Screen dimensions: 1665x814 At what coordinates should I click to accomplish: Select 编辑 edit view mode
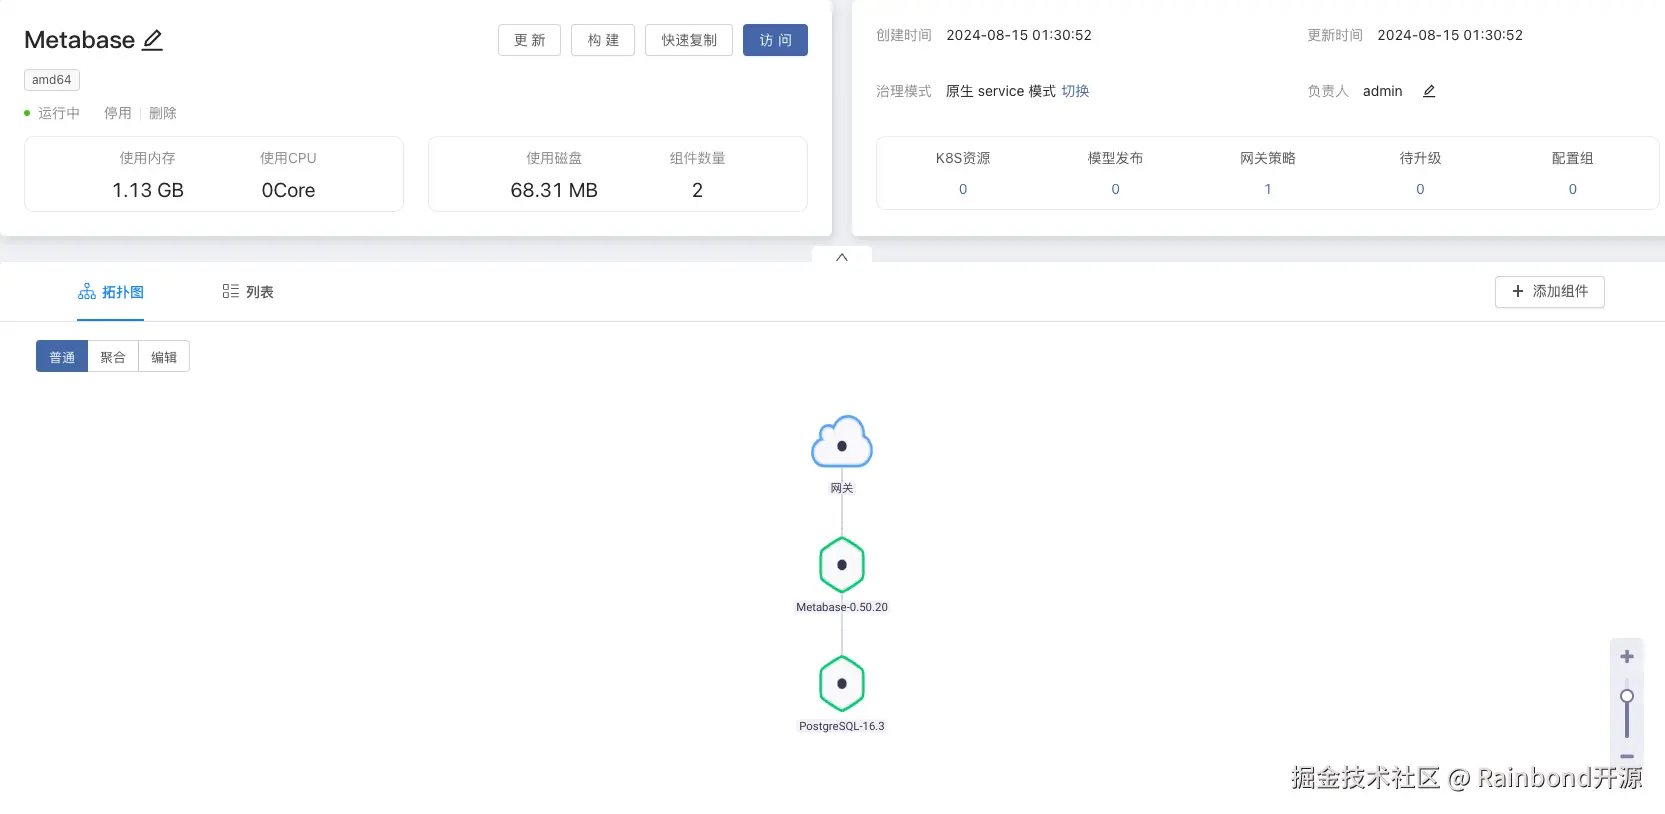click(164, 357)
